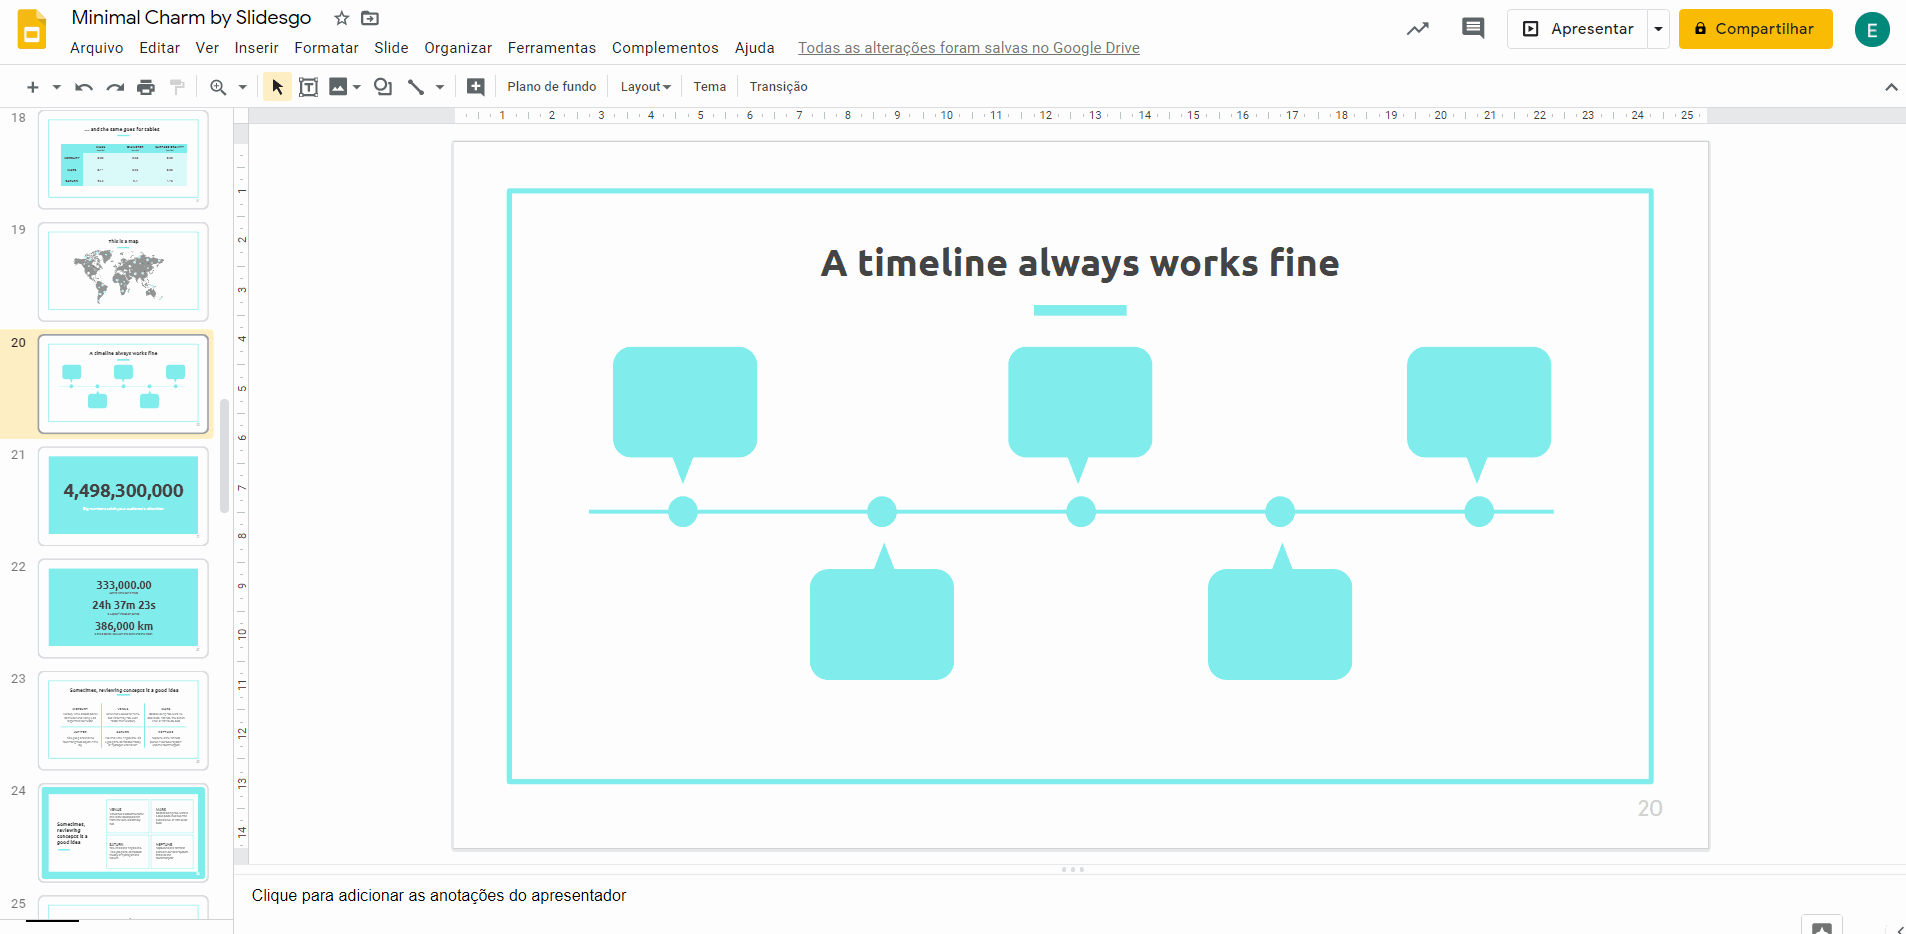Select the top-center speech bubble shape

[x=1080, y=414]
